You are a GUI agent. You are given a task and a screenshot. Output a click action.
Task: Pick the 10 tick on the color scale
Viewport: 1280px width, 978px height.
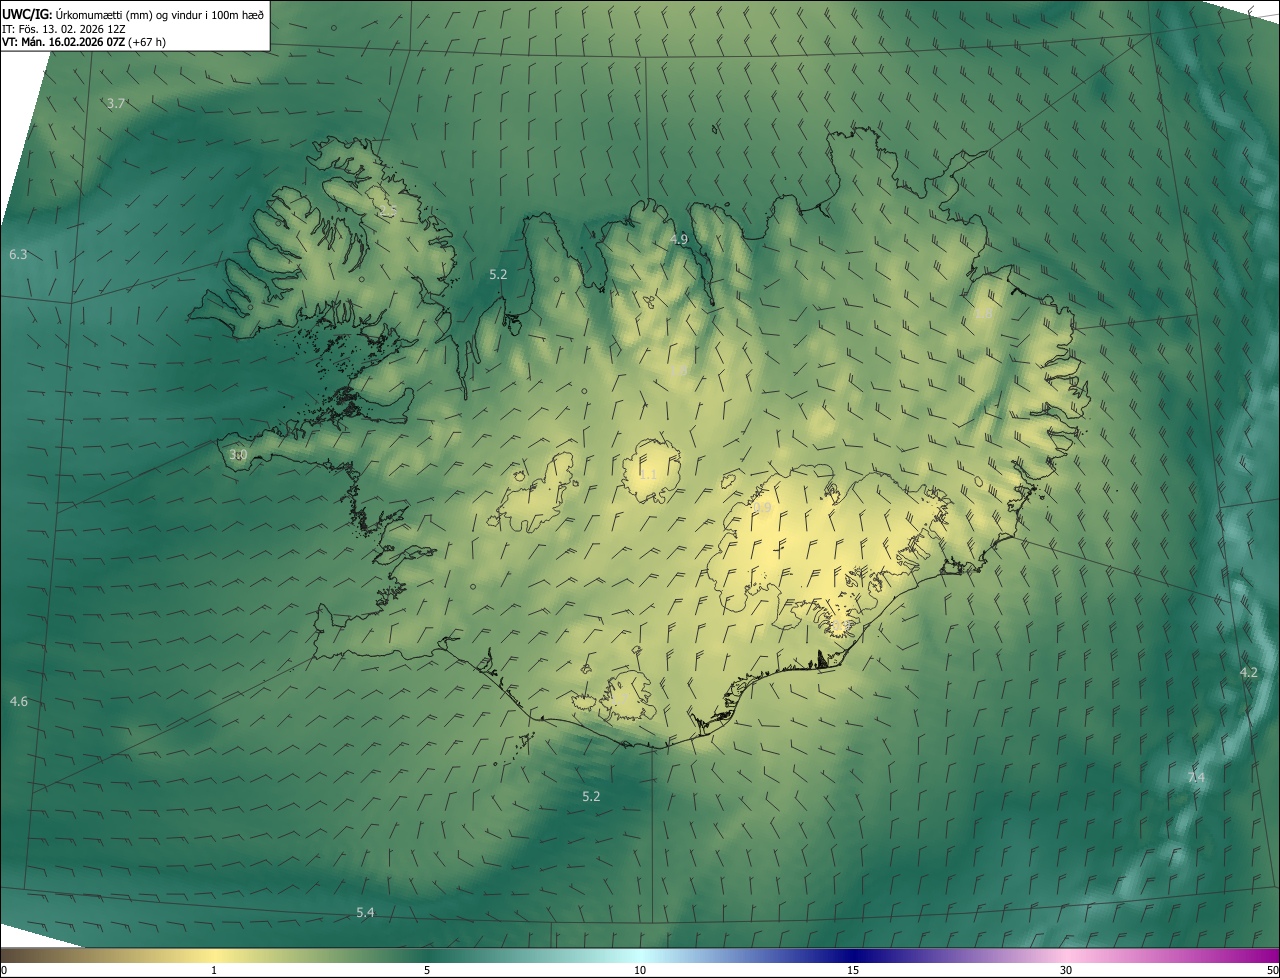[640, 970]
